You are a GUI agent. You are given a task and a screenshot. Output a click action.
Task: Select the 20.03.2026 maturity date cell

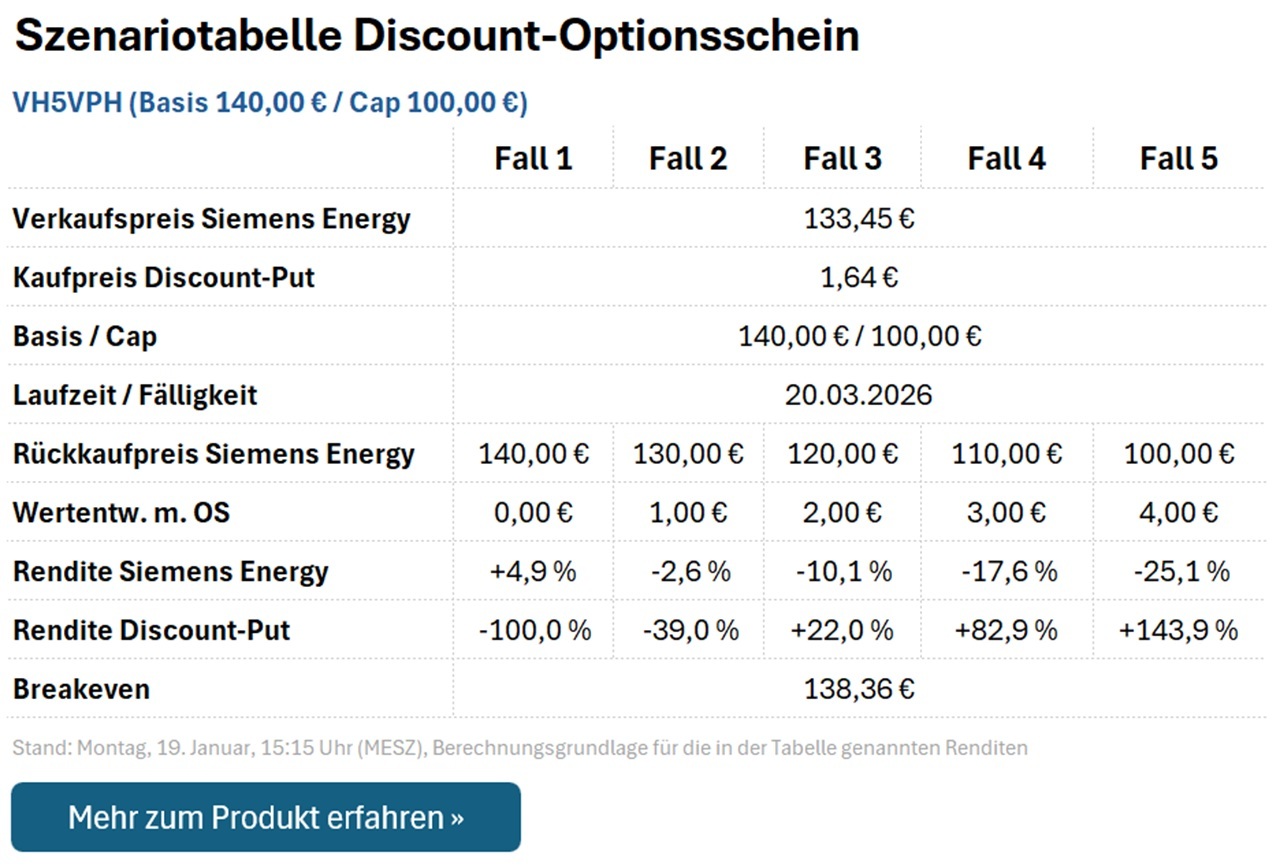coord(859,395)
